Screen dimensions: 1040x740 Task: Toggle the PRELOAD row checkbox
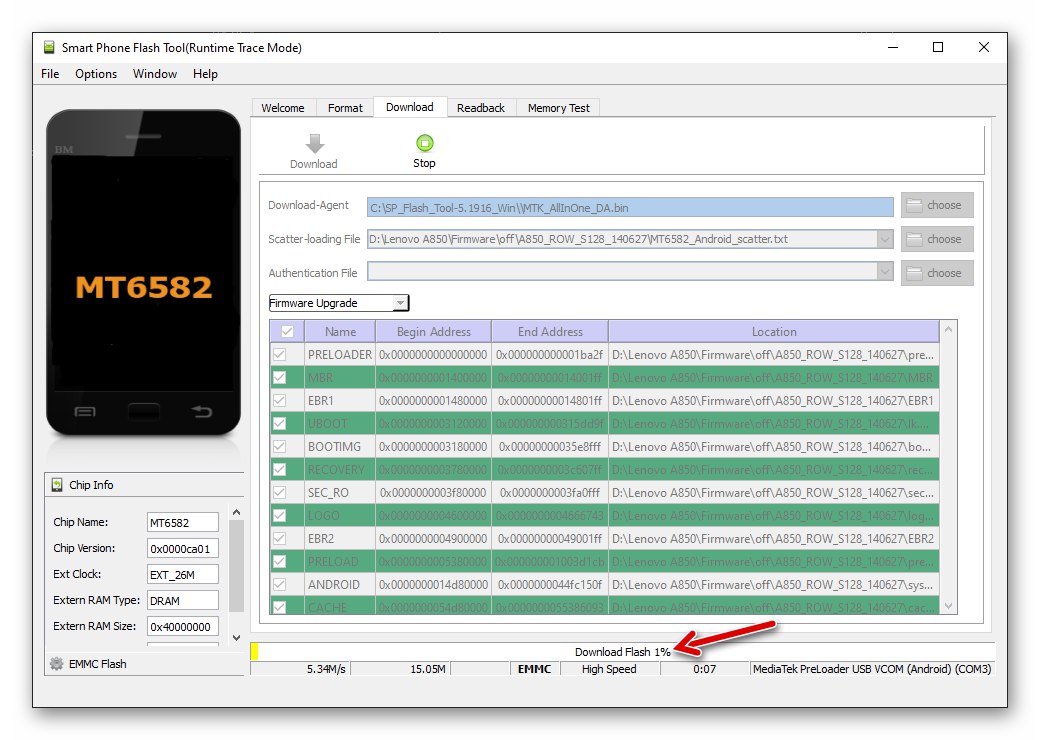click(279, 561)
